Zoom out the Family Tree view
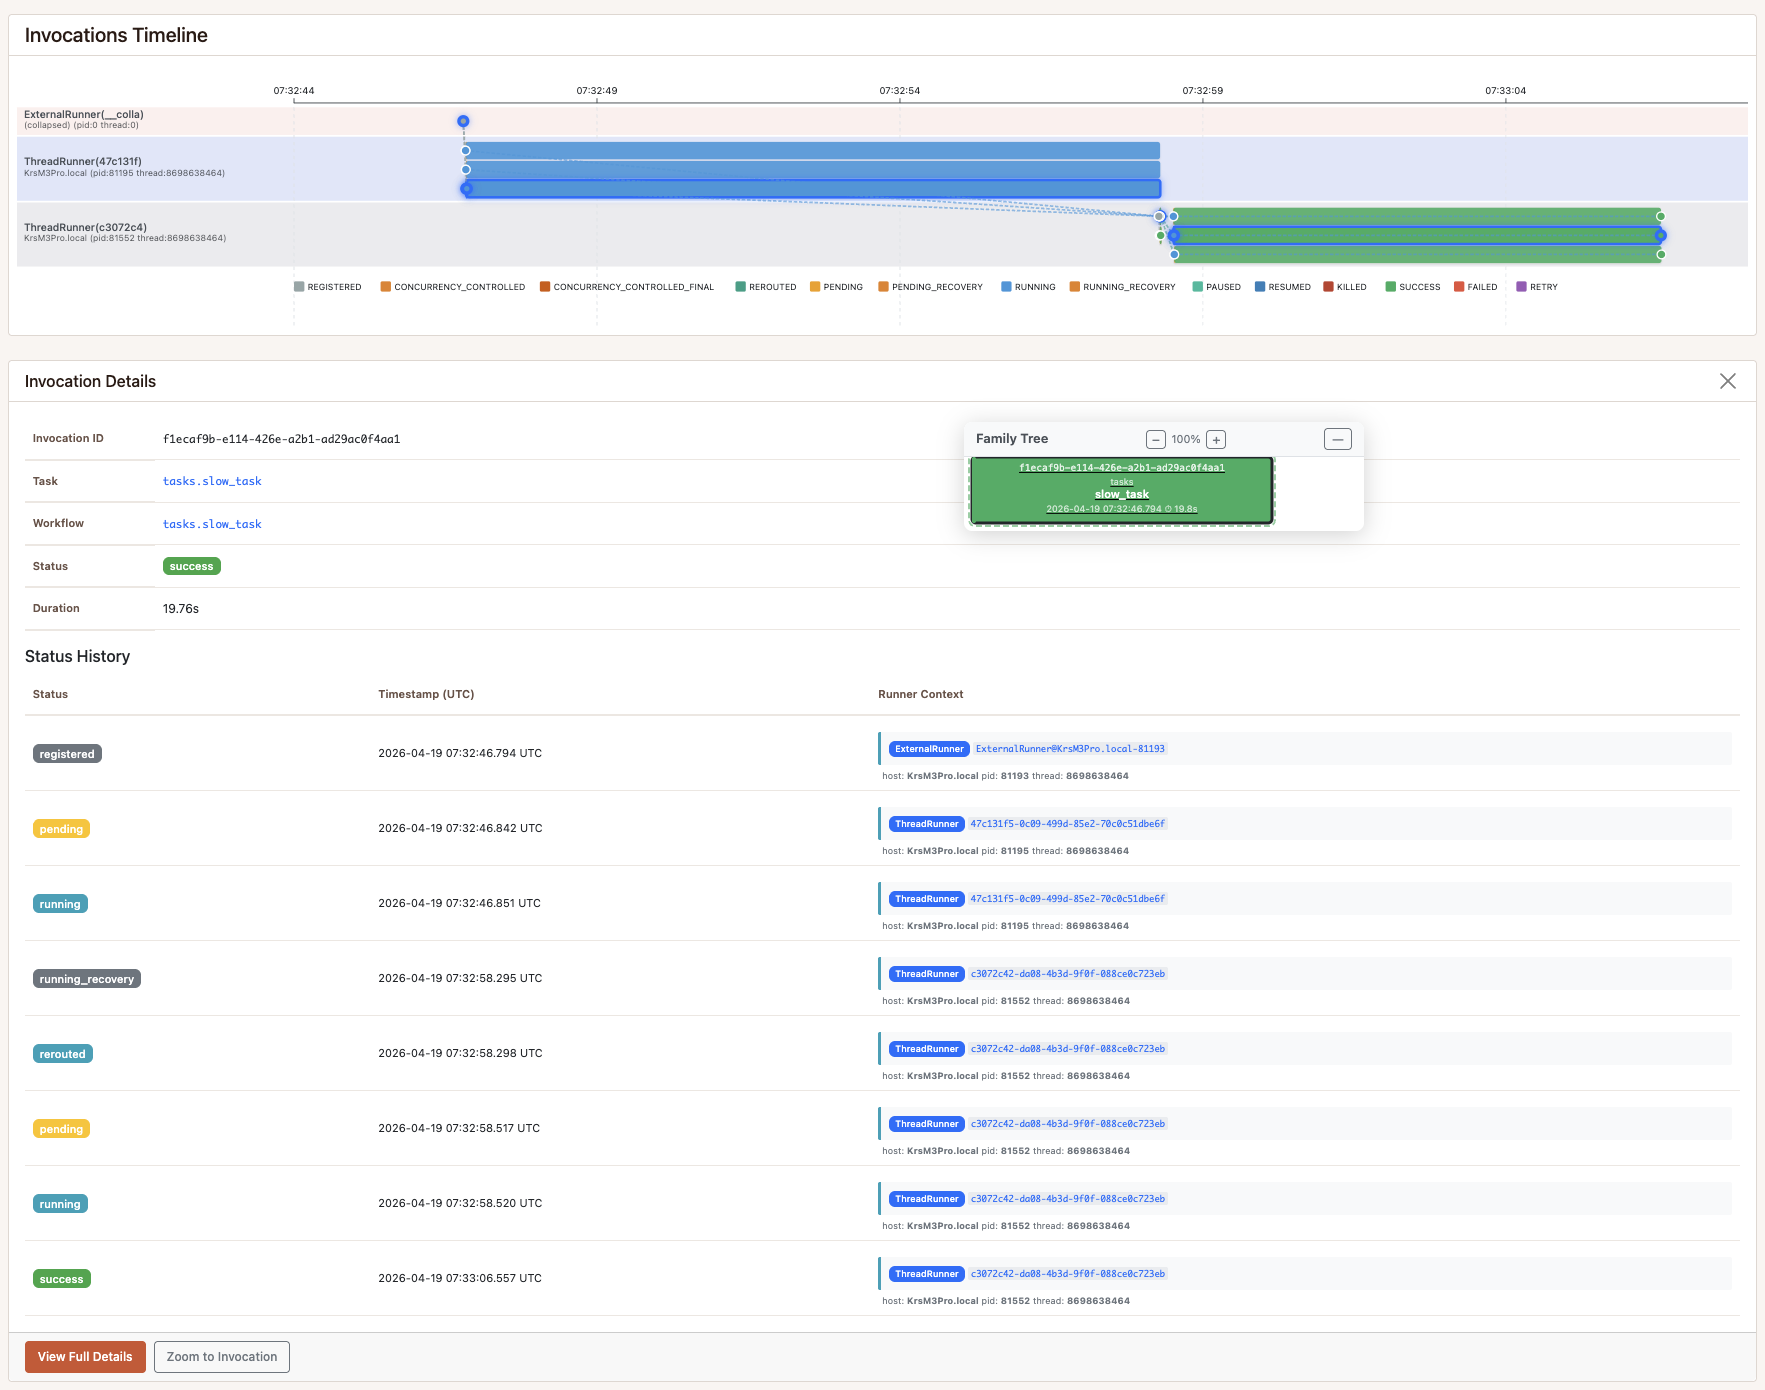 1155,440
